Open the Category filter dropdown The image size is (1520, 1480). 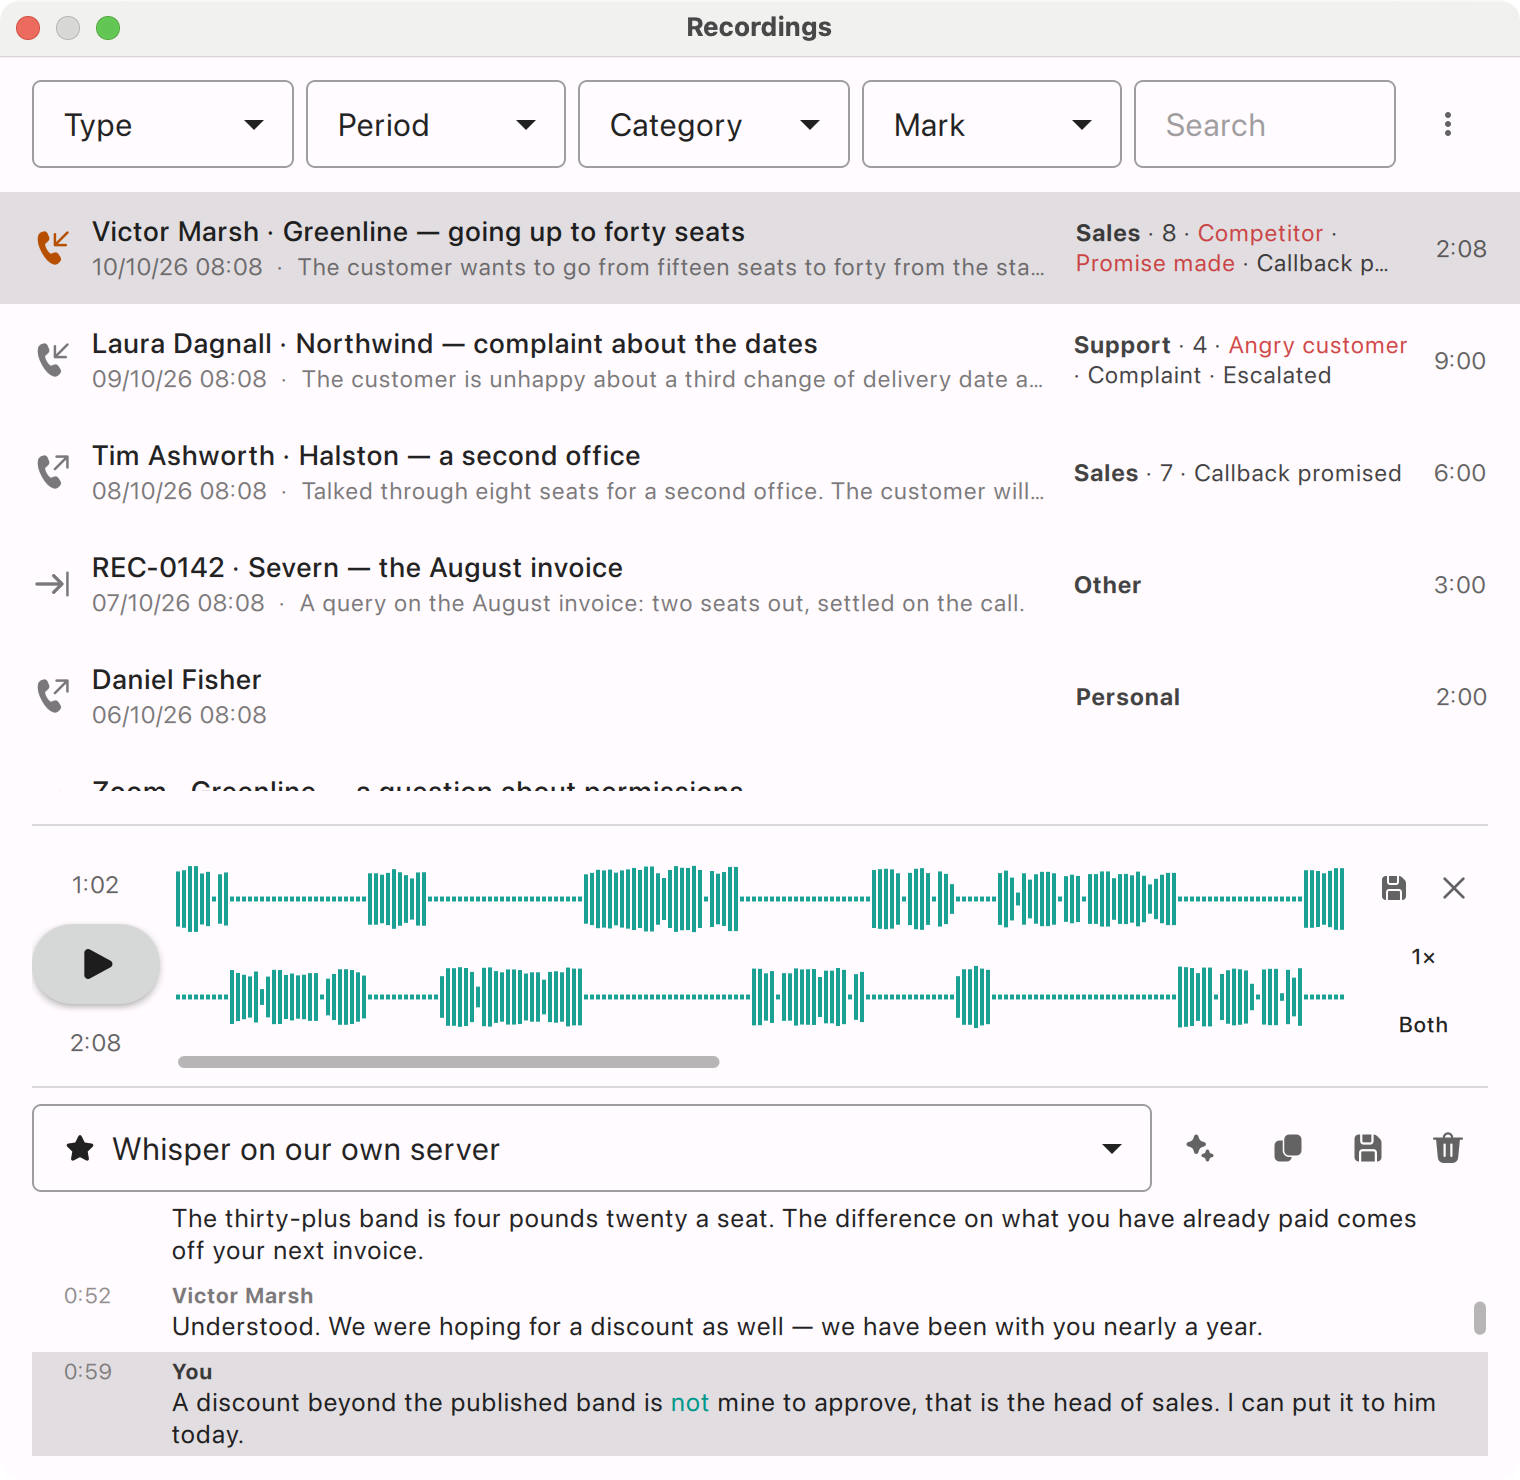pos(714,124)
